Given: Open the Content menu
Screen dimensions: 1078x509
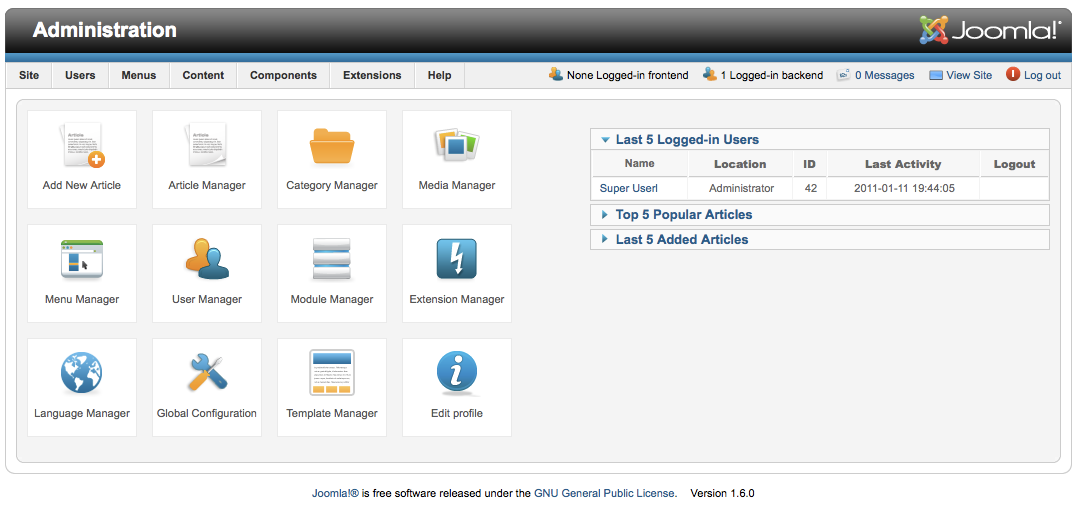Looking at the screenshot, I should [204, 76].
